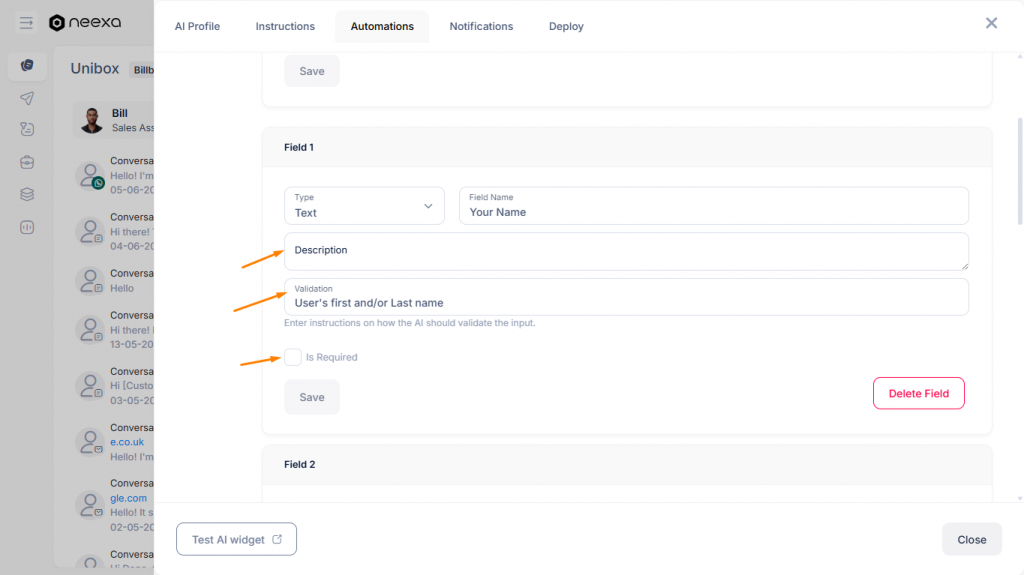Image resolution: width=1024 pixels, height=575 pixels.
Task: Click the Save button under Is Required
Action: click(312, 397)
